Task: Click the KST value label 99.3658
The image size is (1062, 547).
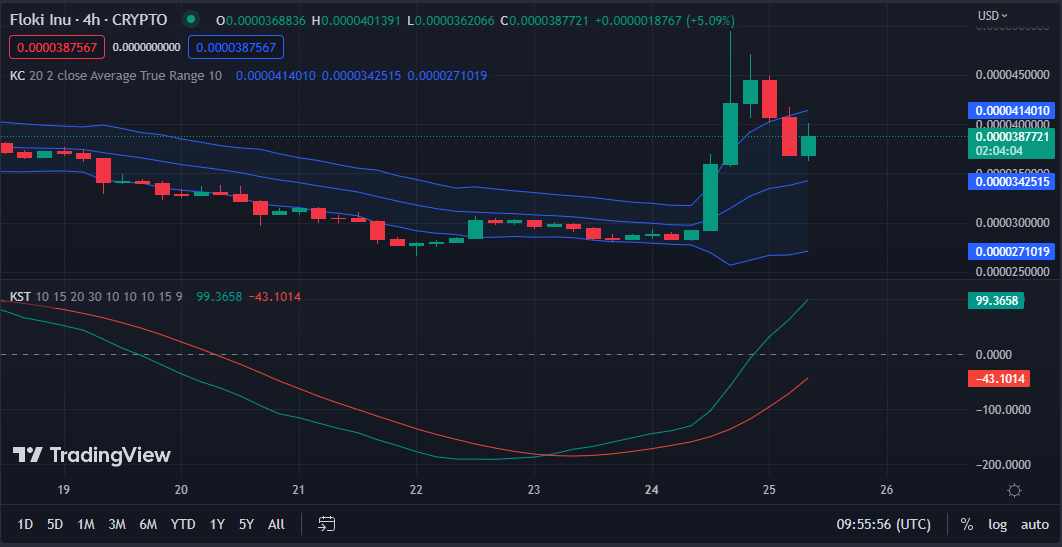Action: 997,301
